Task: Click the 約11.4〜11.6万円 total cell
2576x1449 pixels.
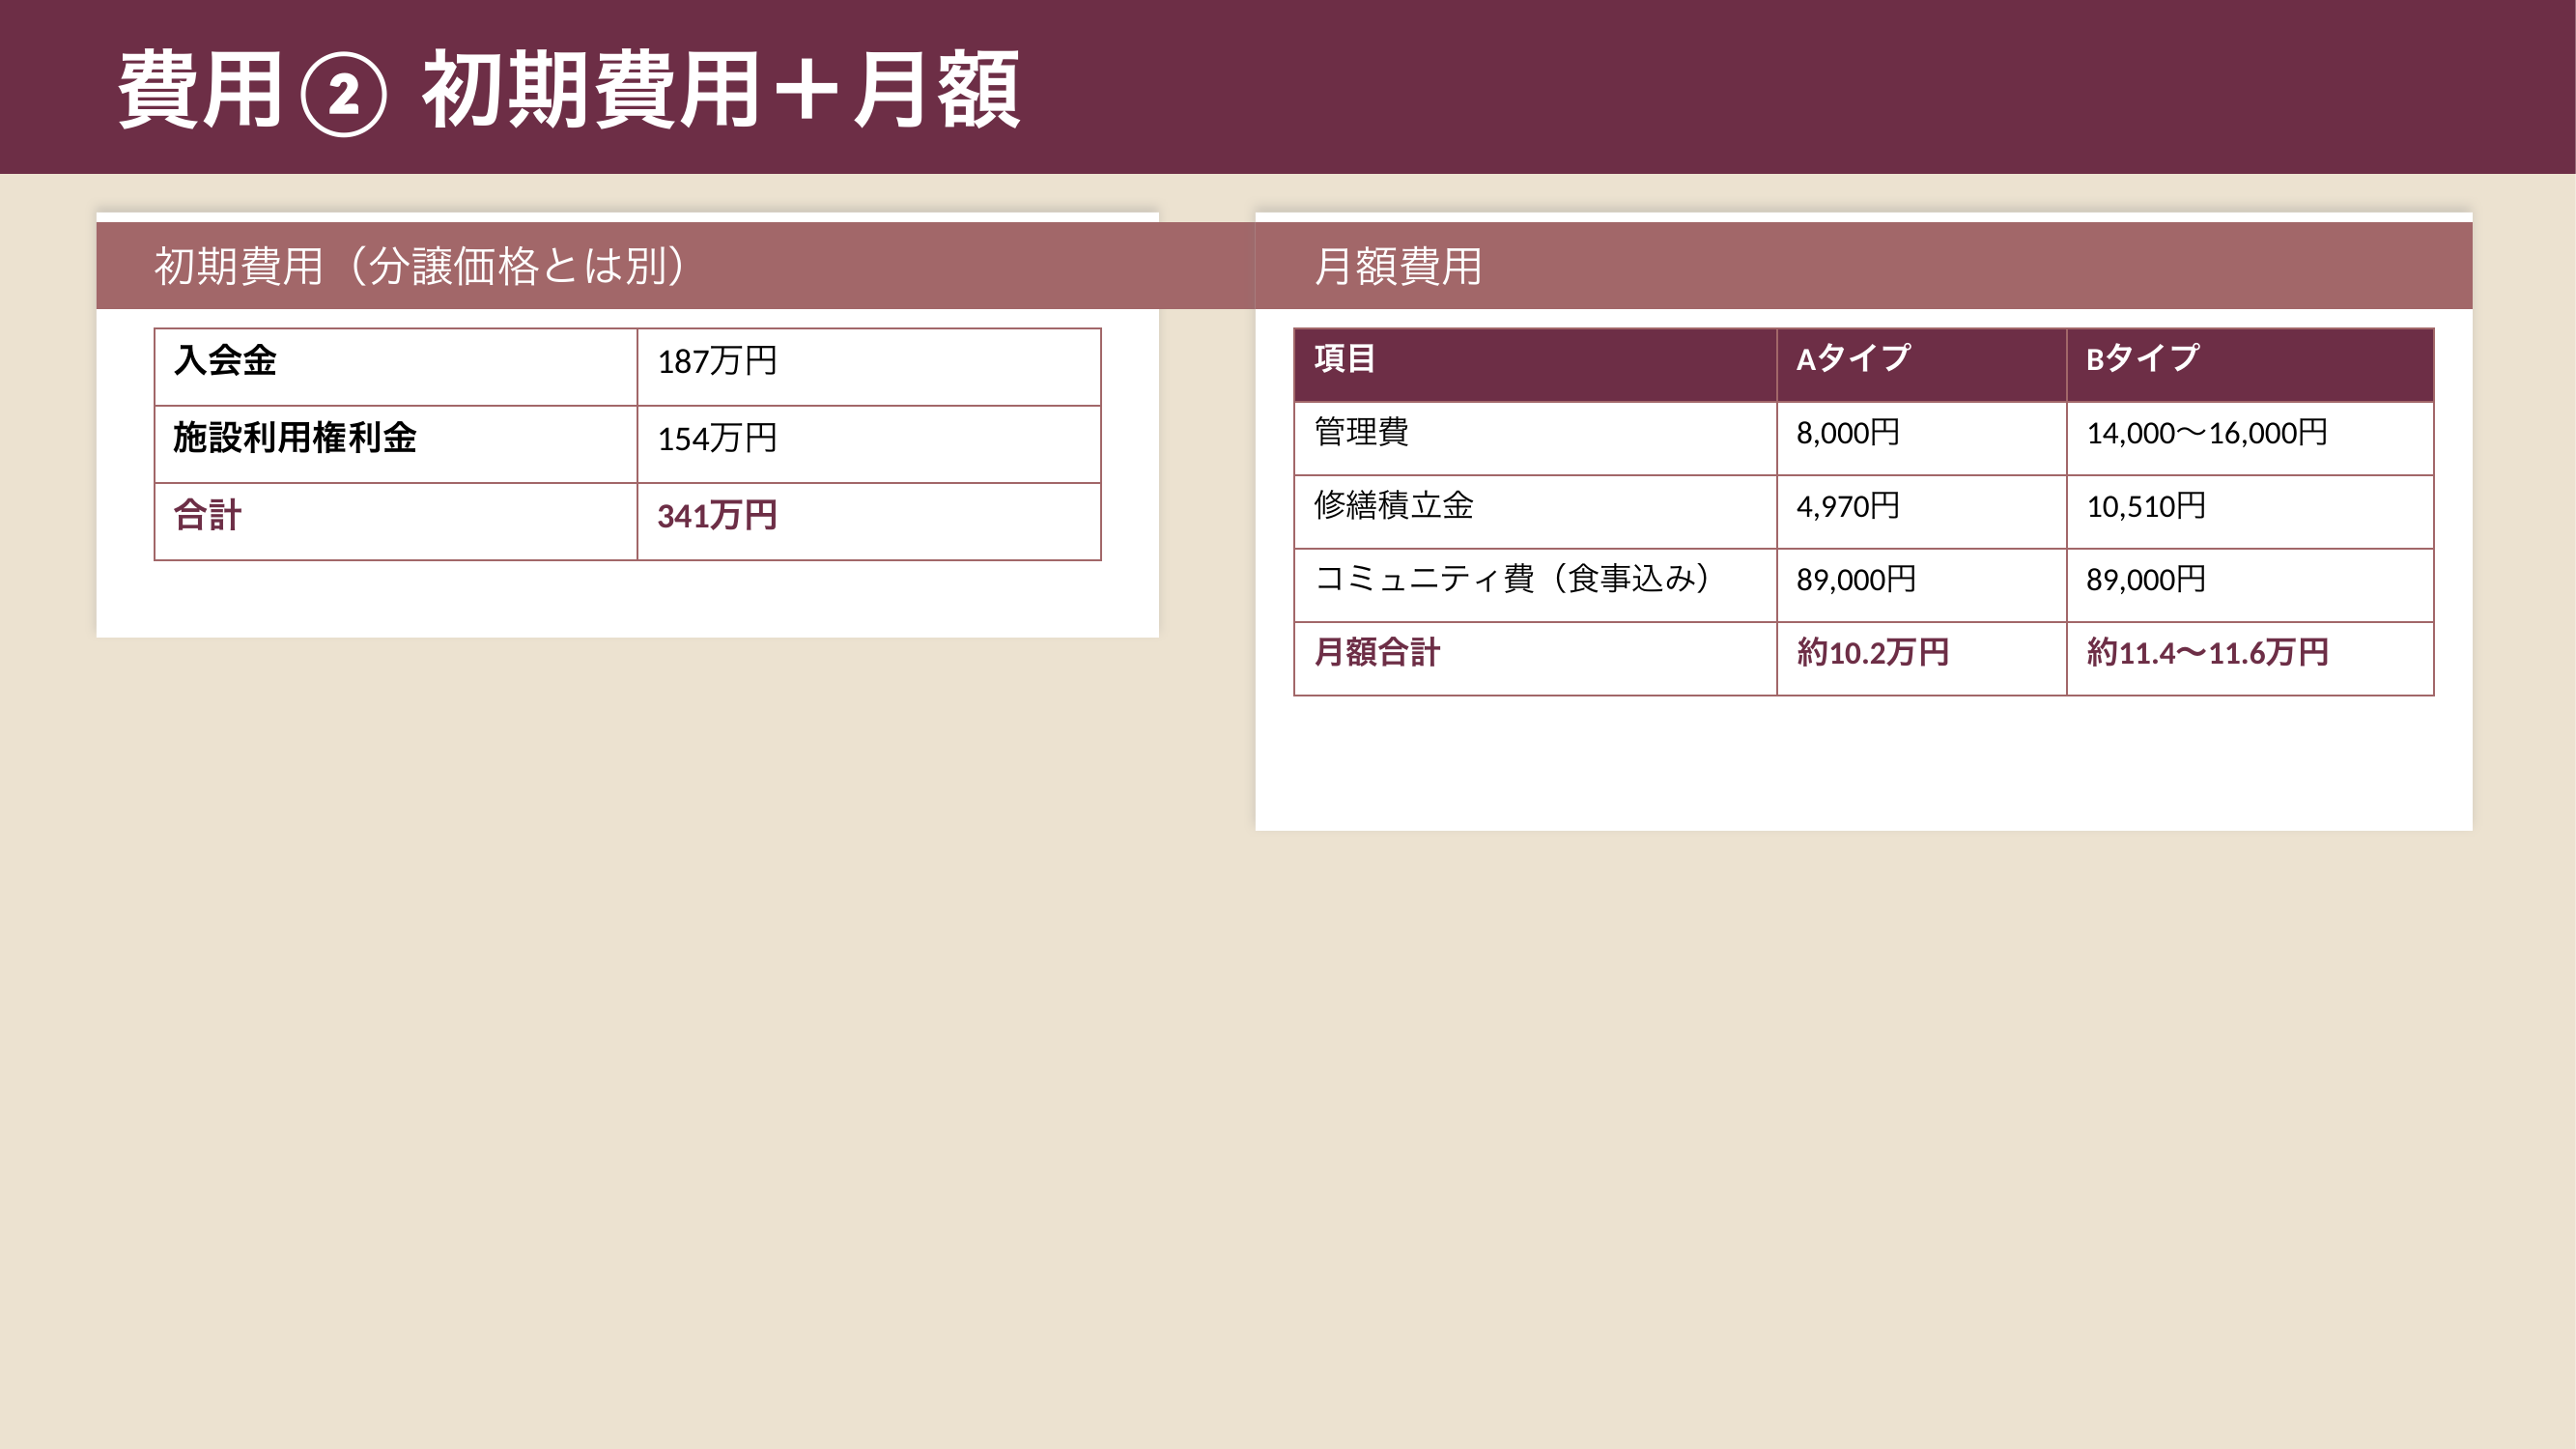Action: click(2206, 653)
